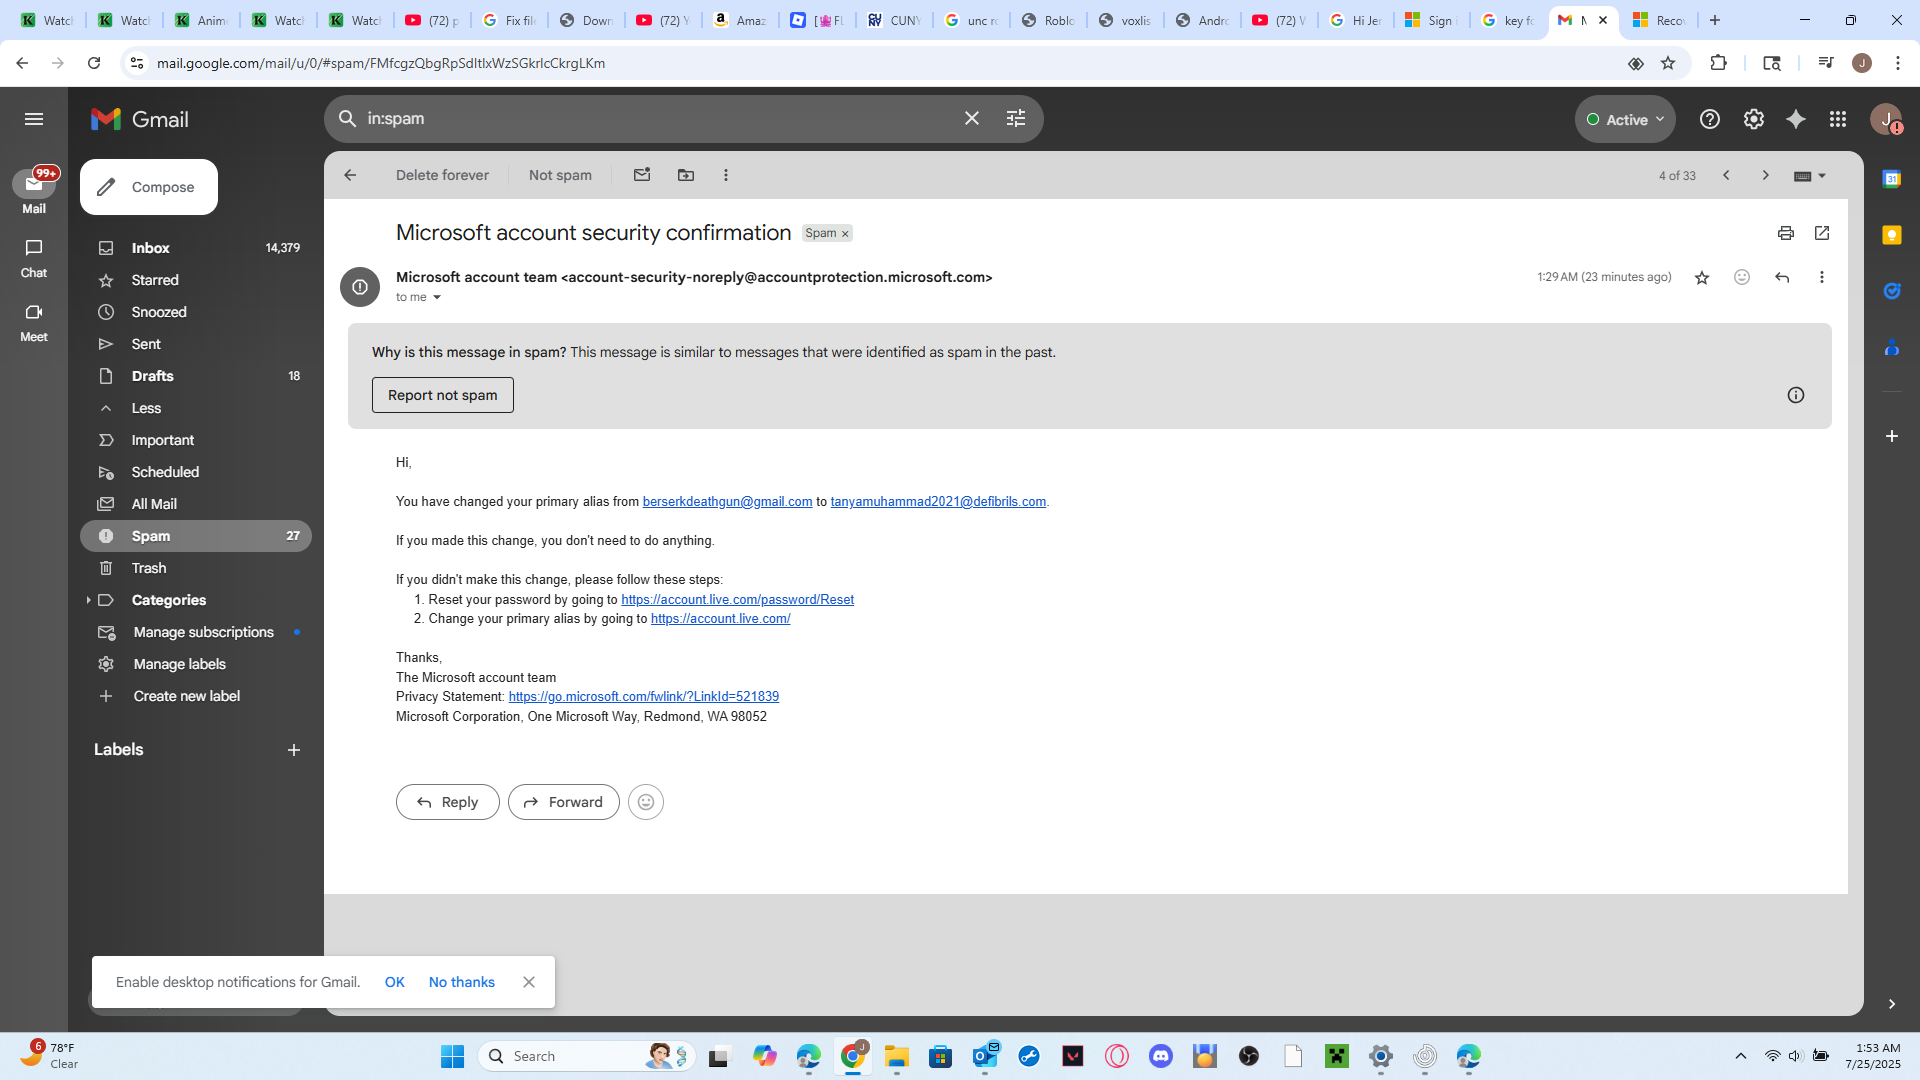Open the Privacy Statement fwlink URL
1920x1080 pixels.
(x=643, y=697)
